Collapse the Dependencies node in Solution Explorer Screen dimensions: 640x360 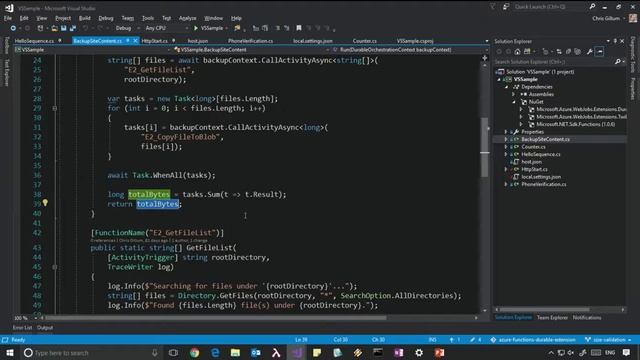(x=507, y=87)
